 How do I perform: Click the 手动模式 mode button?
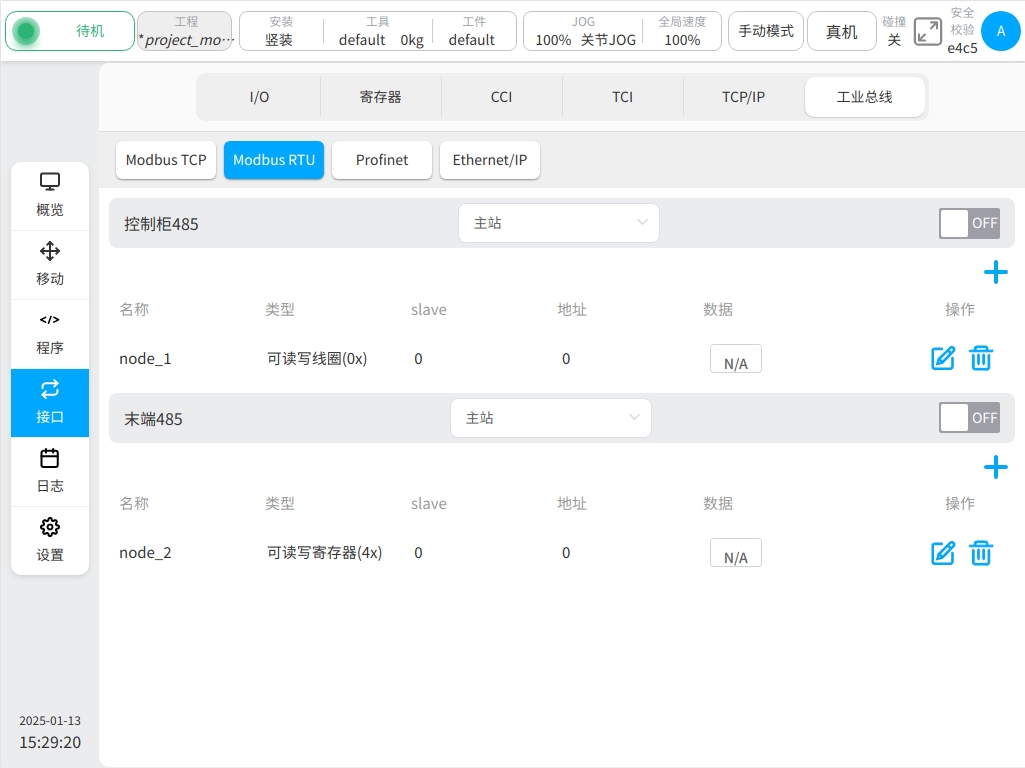click(x=766, y=31)
